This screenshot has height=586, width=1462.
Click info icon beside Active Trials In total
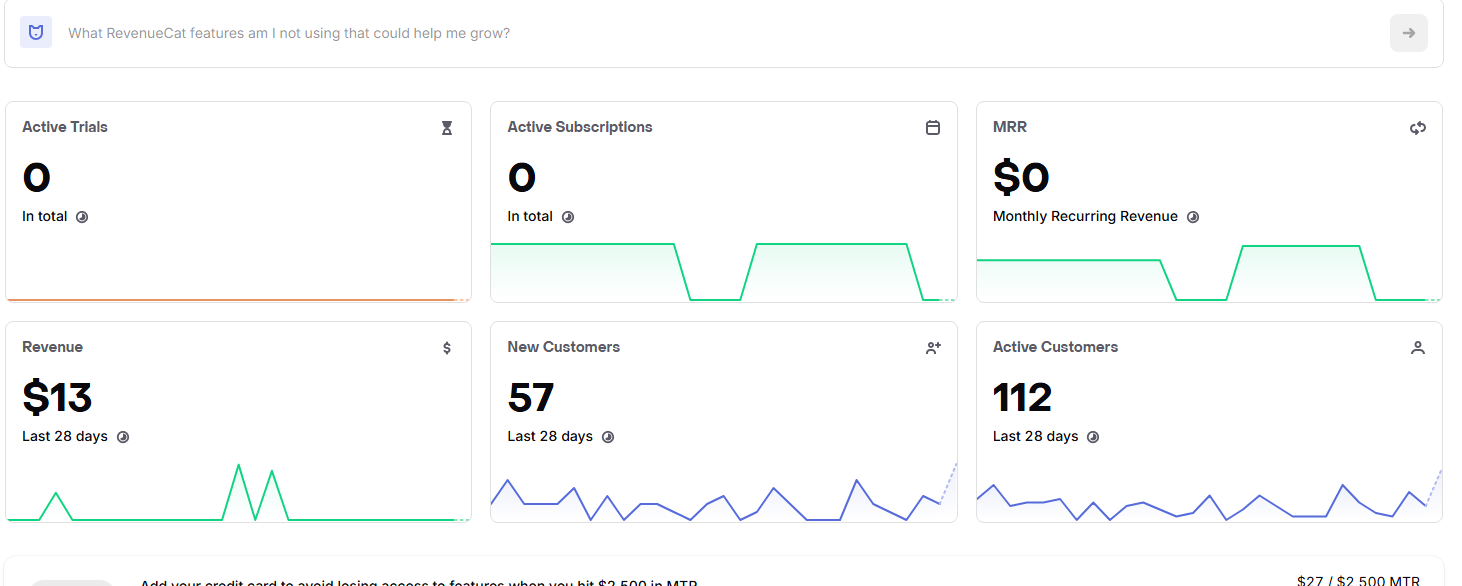pyautogui.click(x=82, y=217)
